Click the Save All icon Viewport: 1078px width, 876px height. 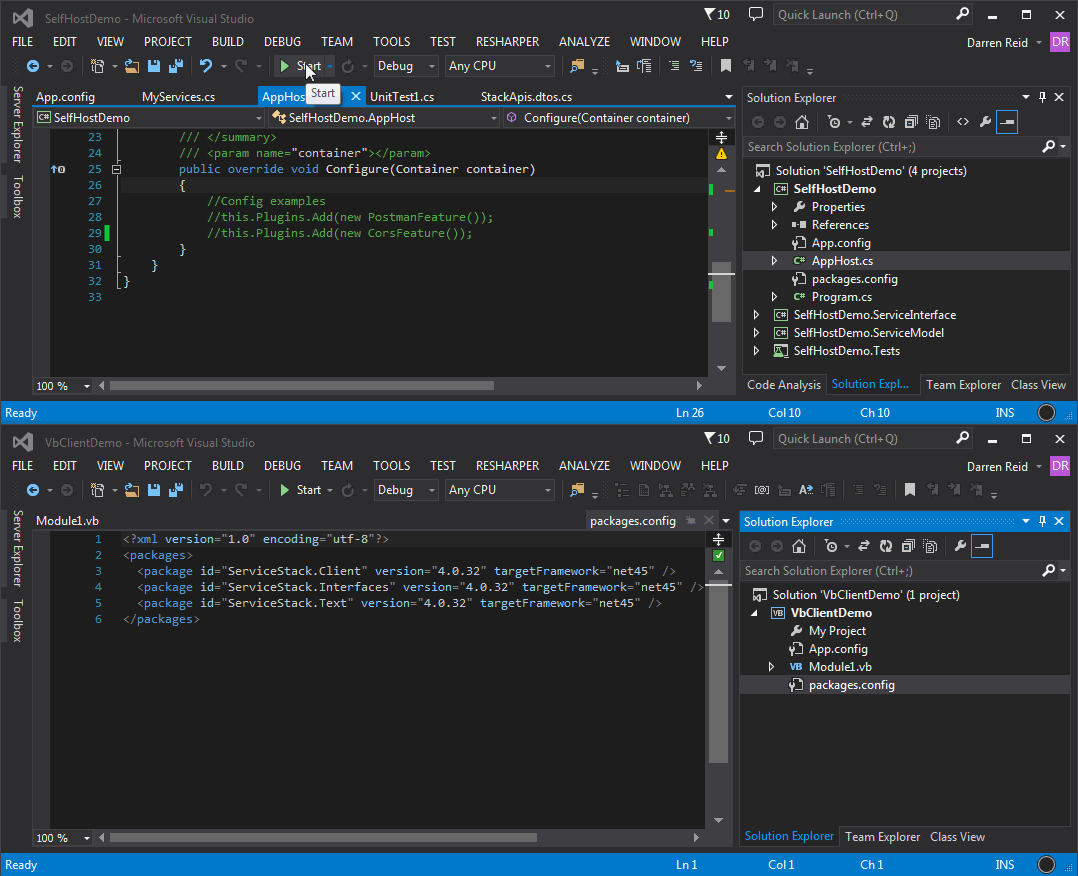click(176, 64)
